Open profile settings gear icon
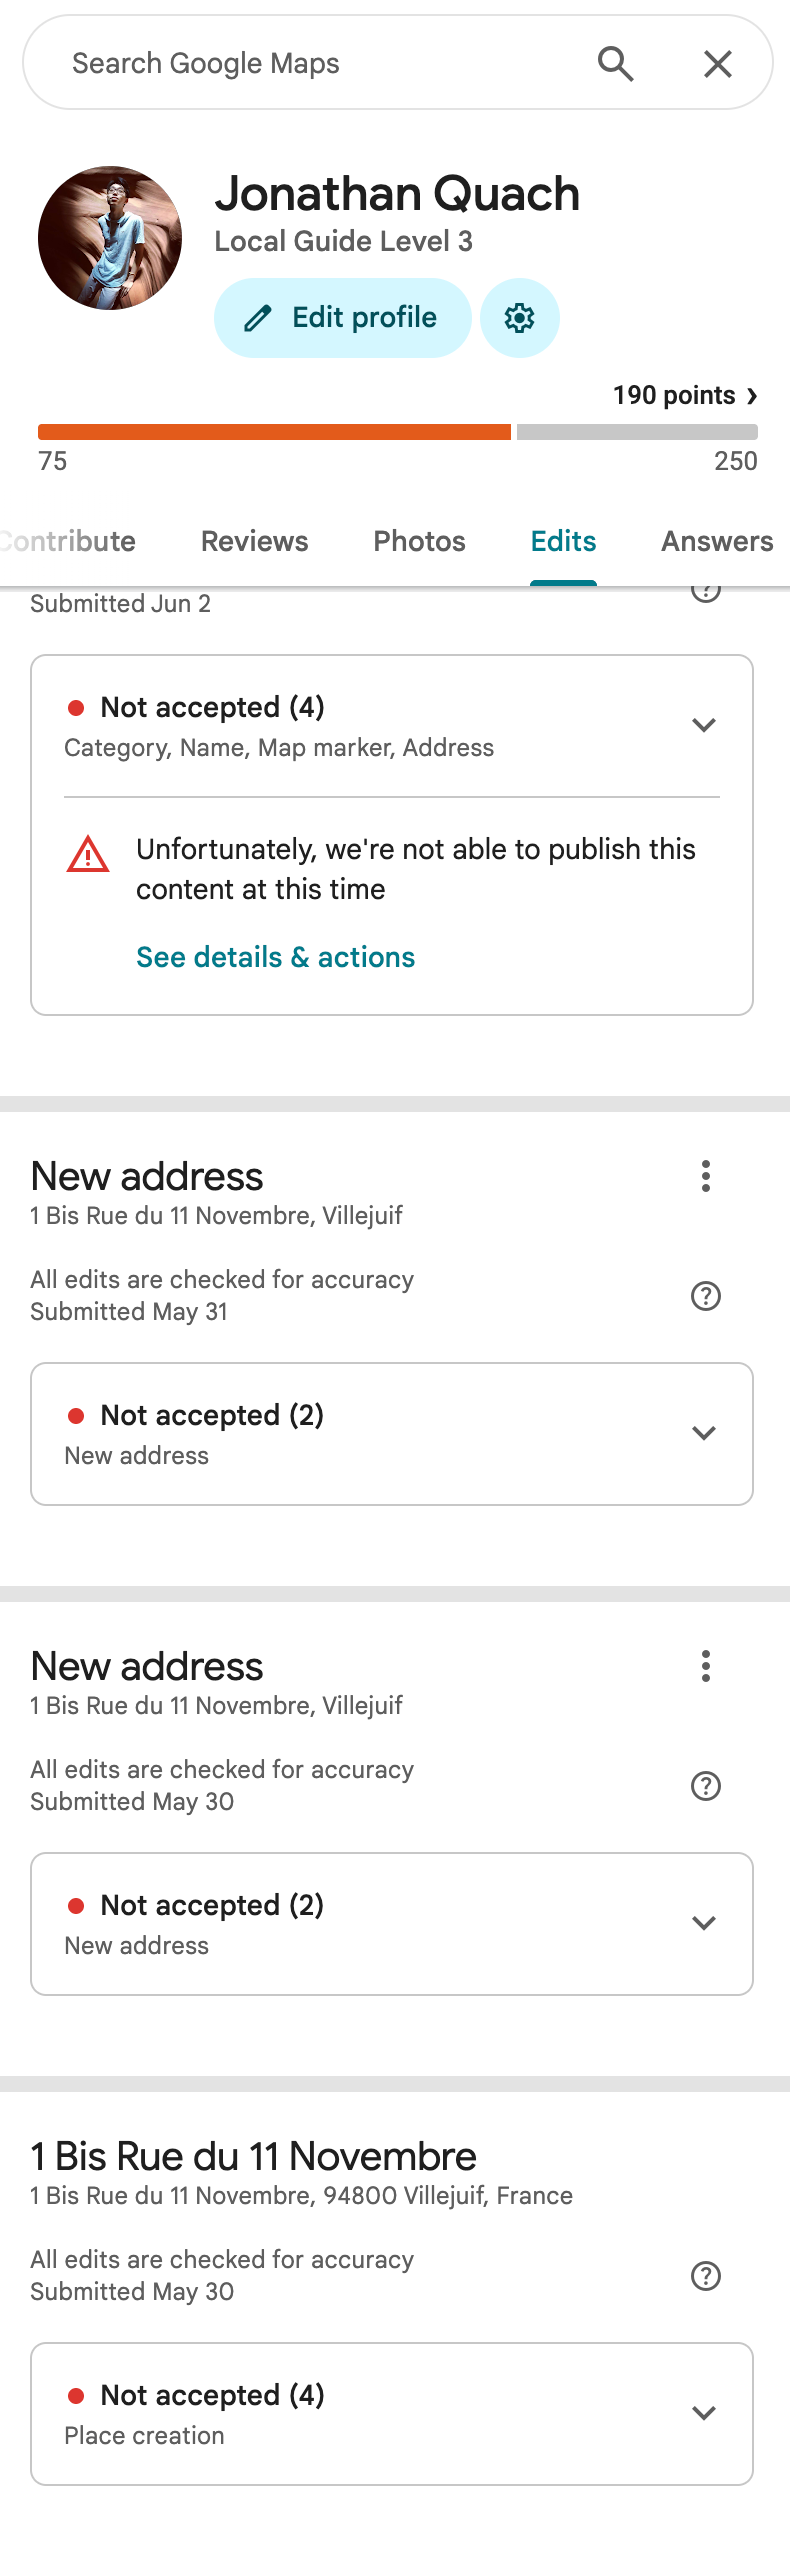The image size is (790, 2554). (x=519, y=318)
